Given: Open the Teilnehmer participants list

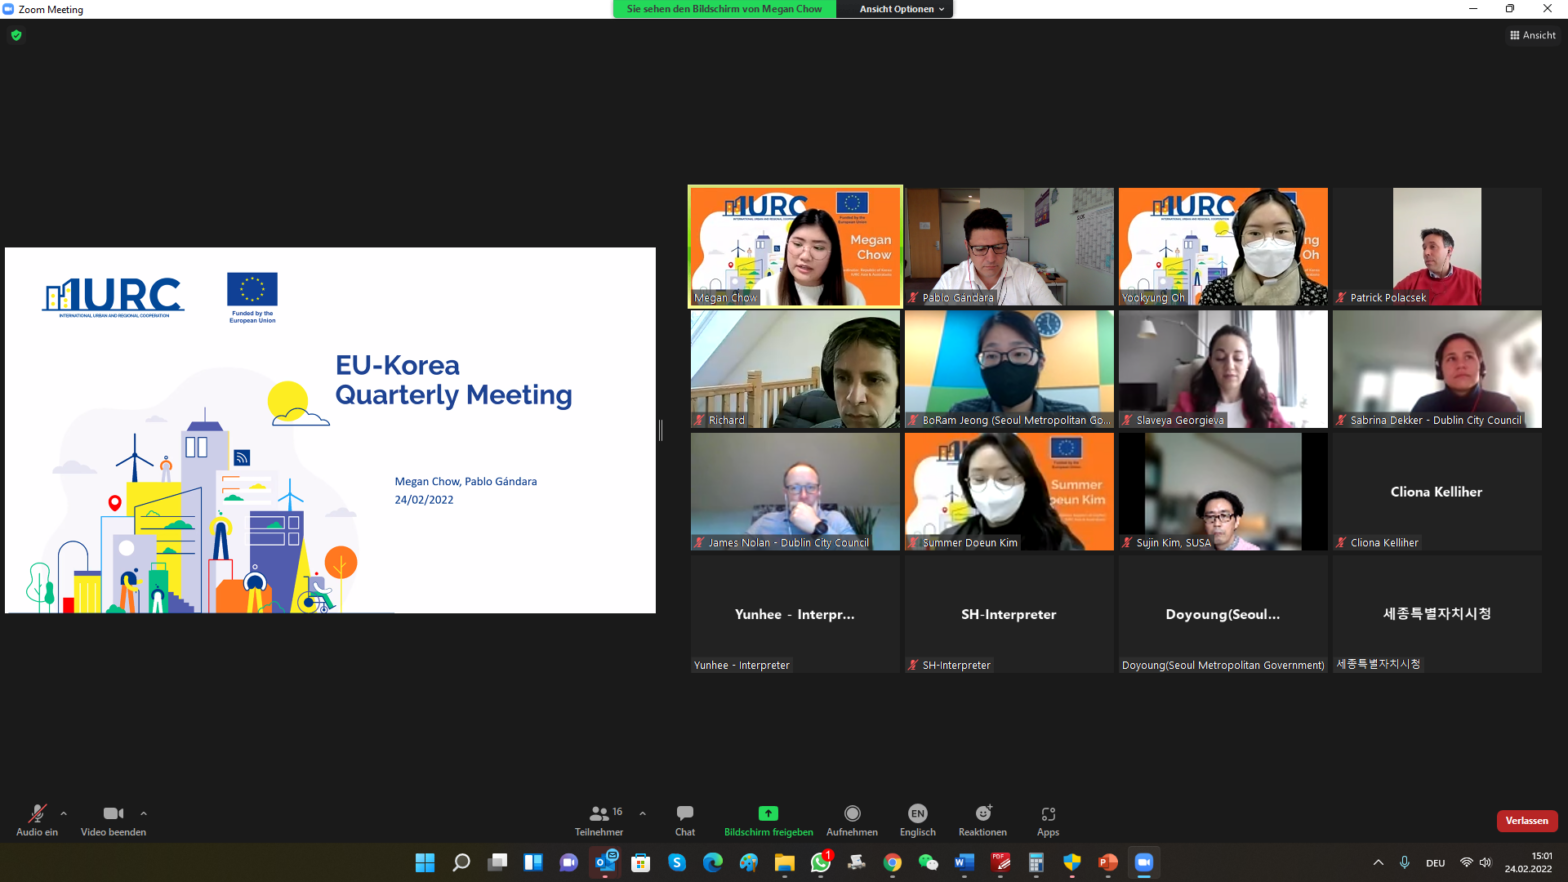Looking at the screenshot, I should point(599,814).
